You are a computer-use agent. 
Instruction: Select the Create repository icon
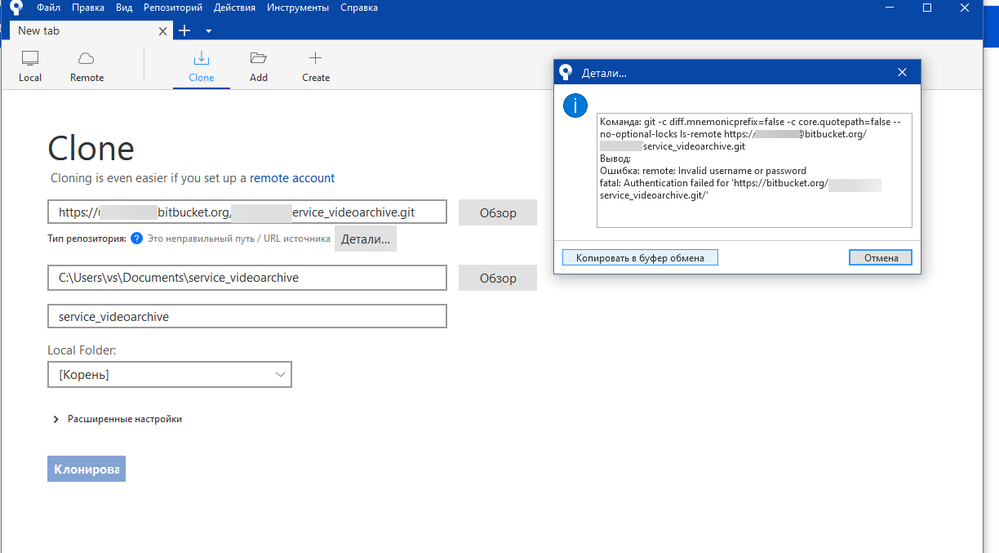click(x=315, y=66)
